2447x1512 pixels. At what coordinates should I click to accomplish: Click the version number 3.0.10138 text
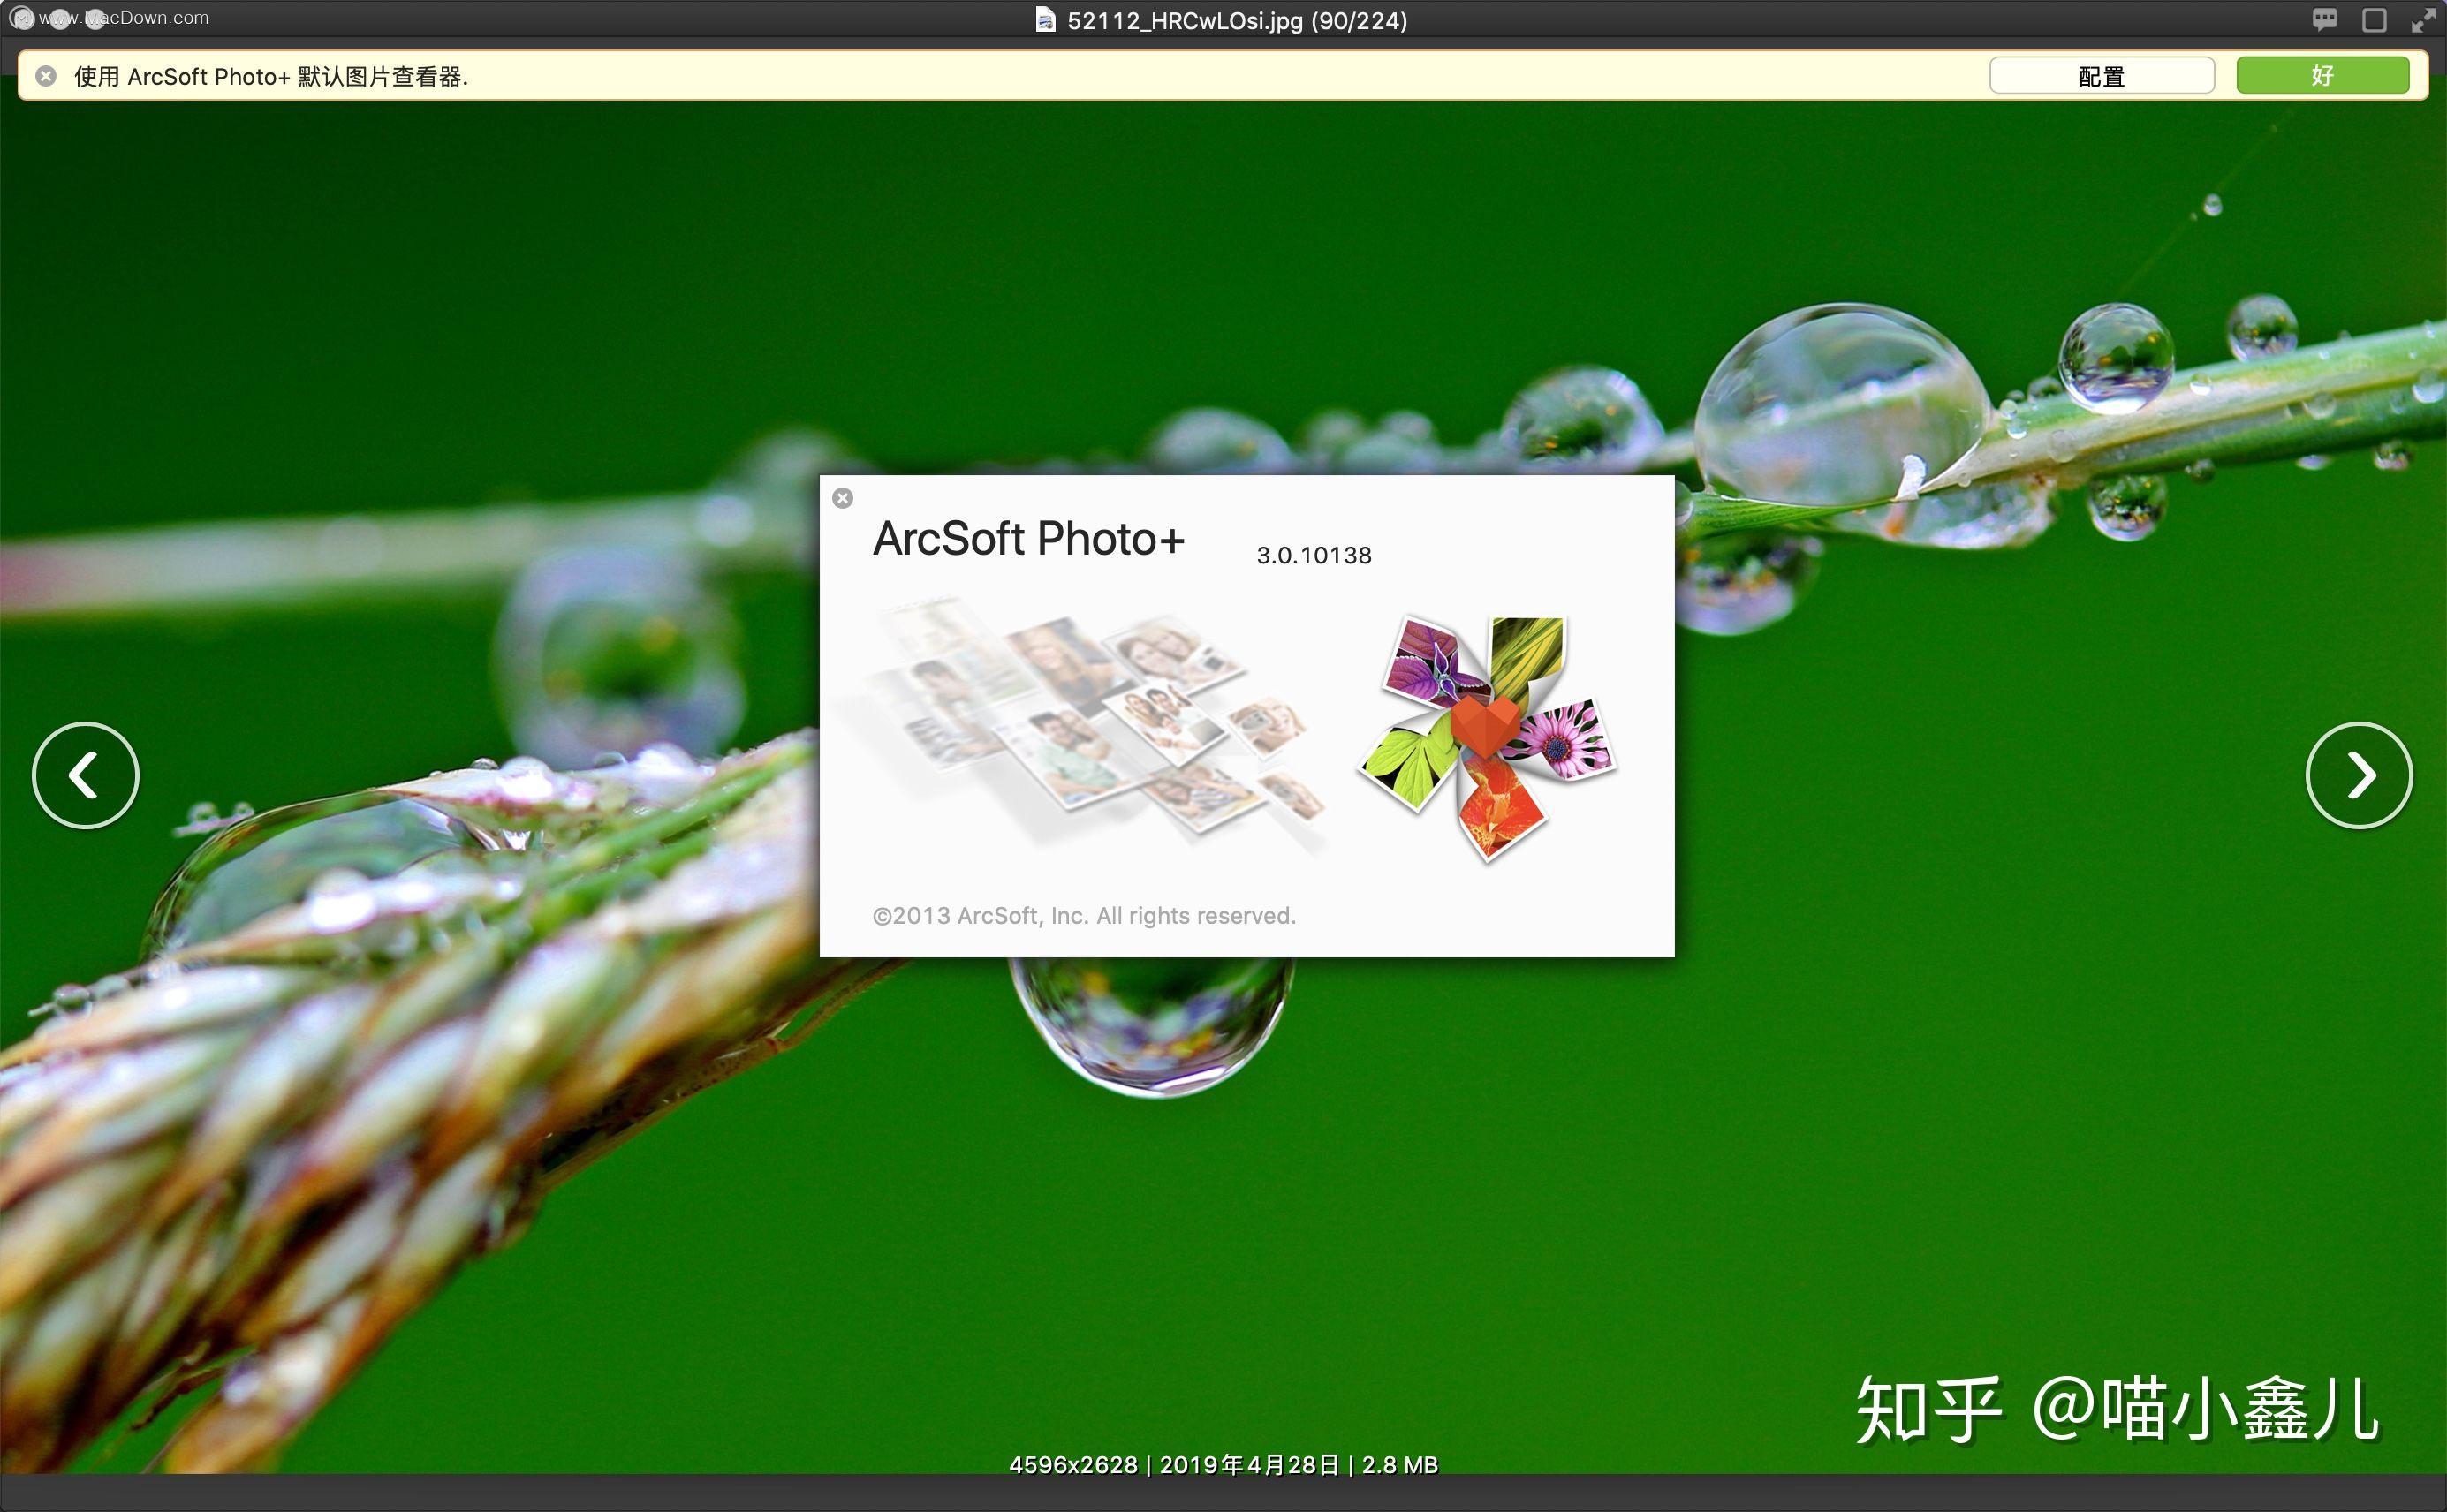pos(1314,555)
